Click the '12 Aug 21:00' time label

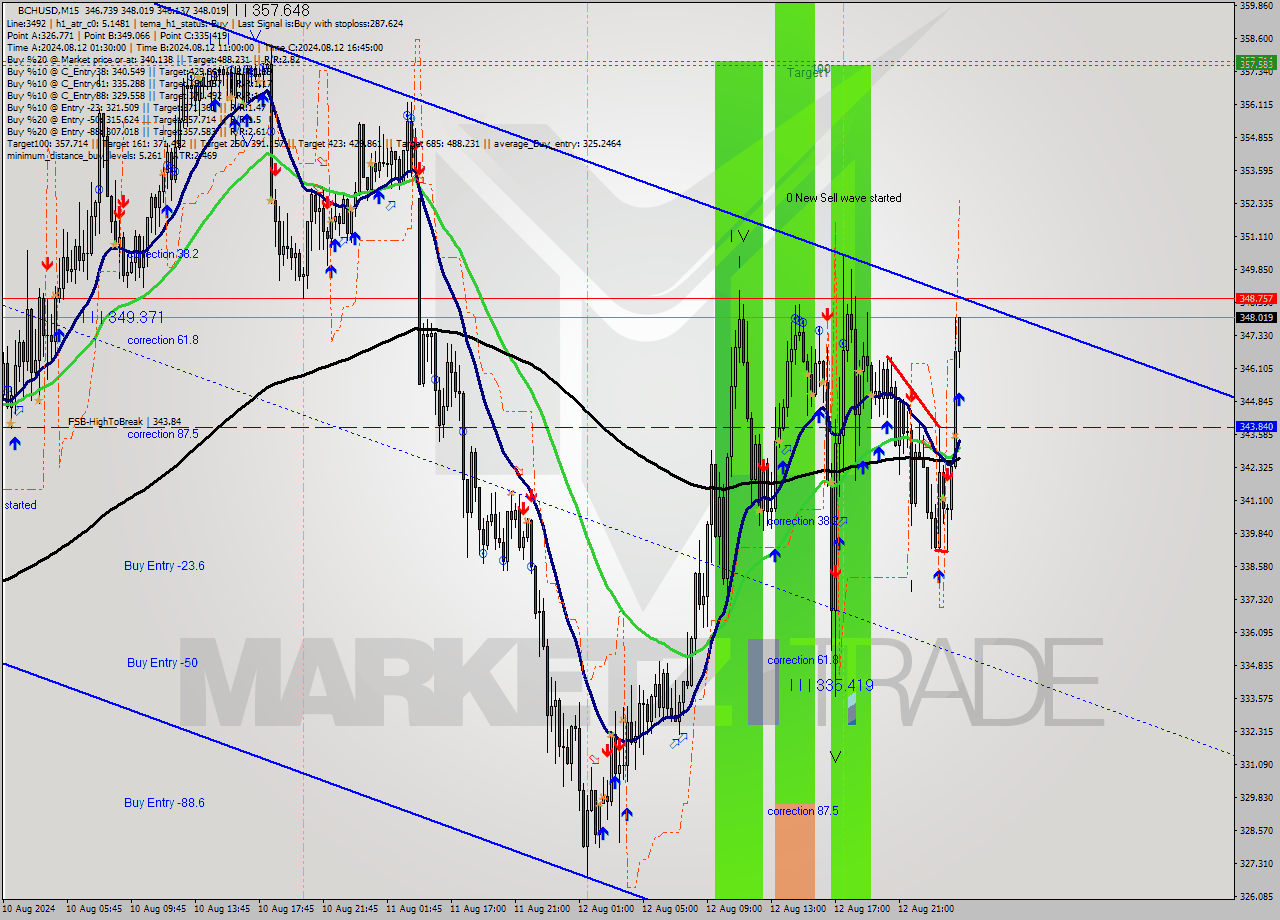pyautogui.click(x=927, y=909)
